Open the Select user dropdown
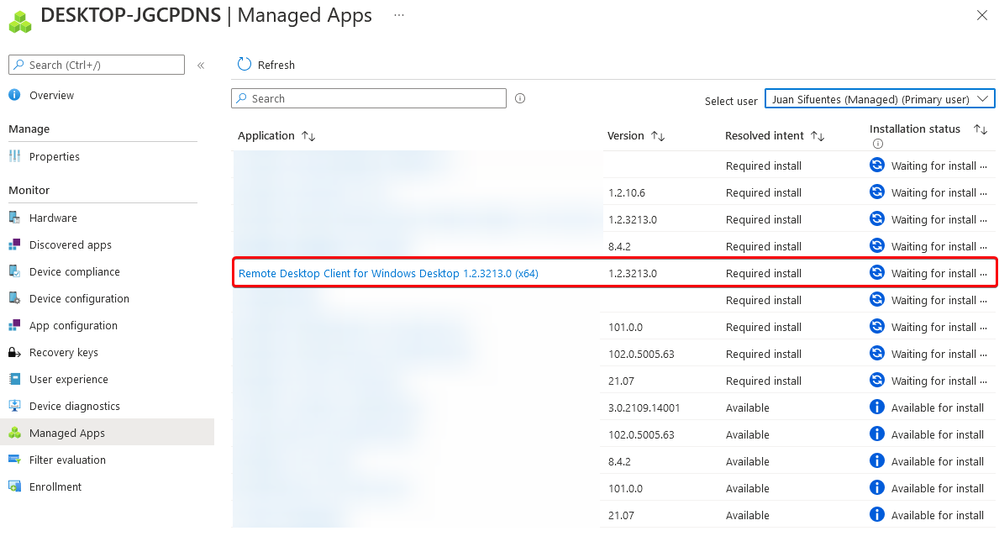 [880, 99]
